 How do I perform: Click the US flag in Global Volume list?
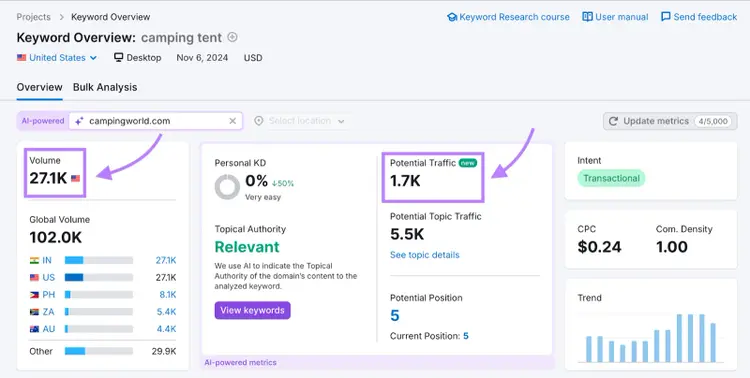coord(34,278)
